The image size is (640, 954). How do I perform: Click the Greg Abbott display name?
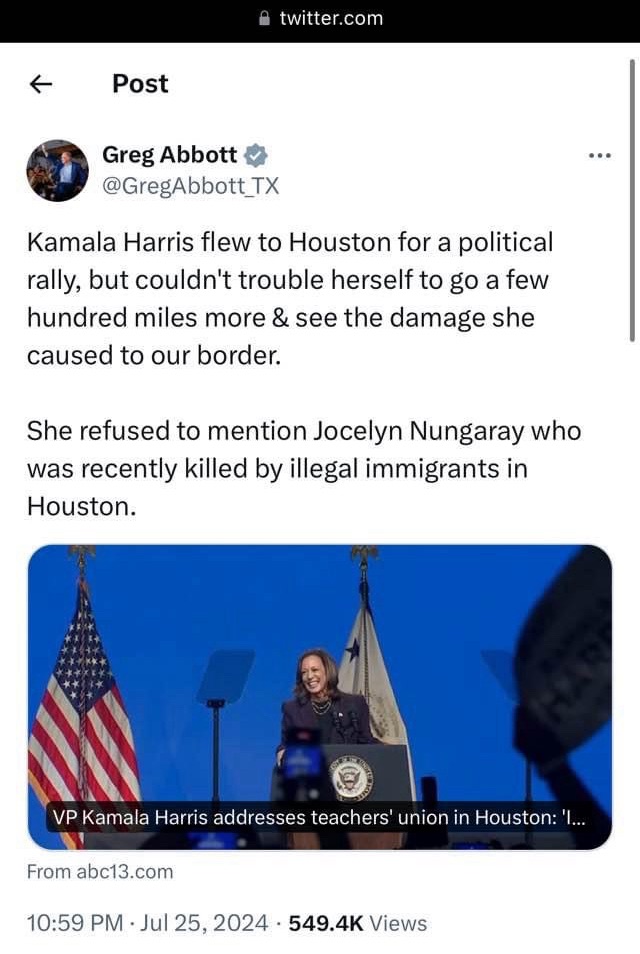pos(169,155)
